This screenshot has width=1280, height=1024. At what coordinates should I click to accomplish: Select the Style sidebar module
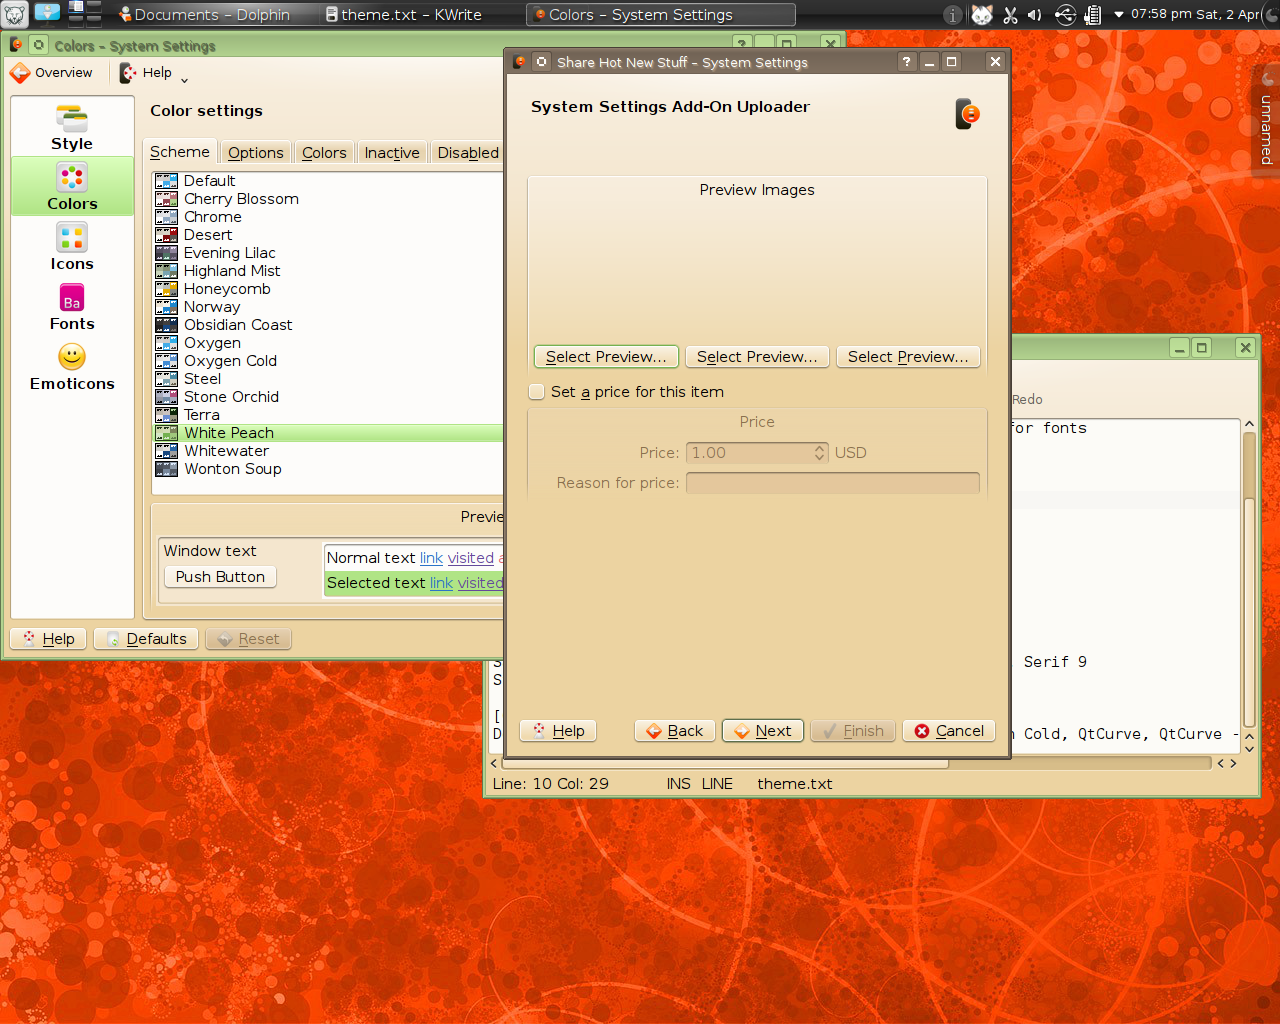pyautogui.click(x=72, y=127)
